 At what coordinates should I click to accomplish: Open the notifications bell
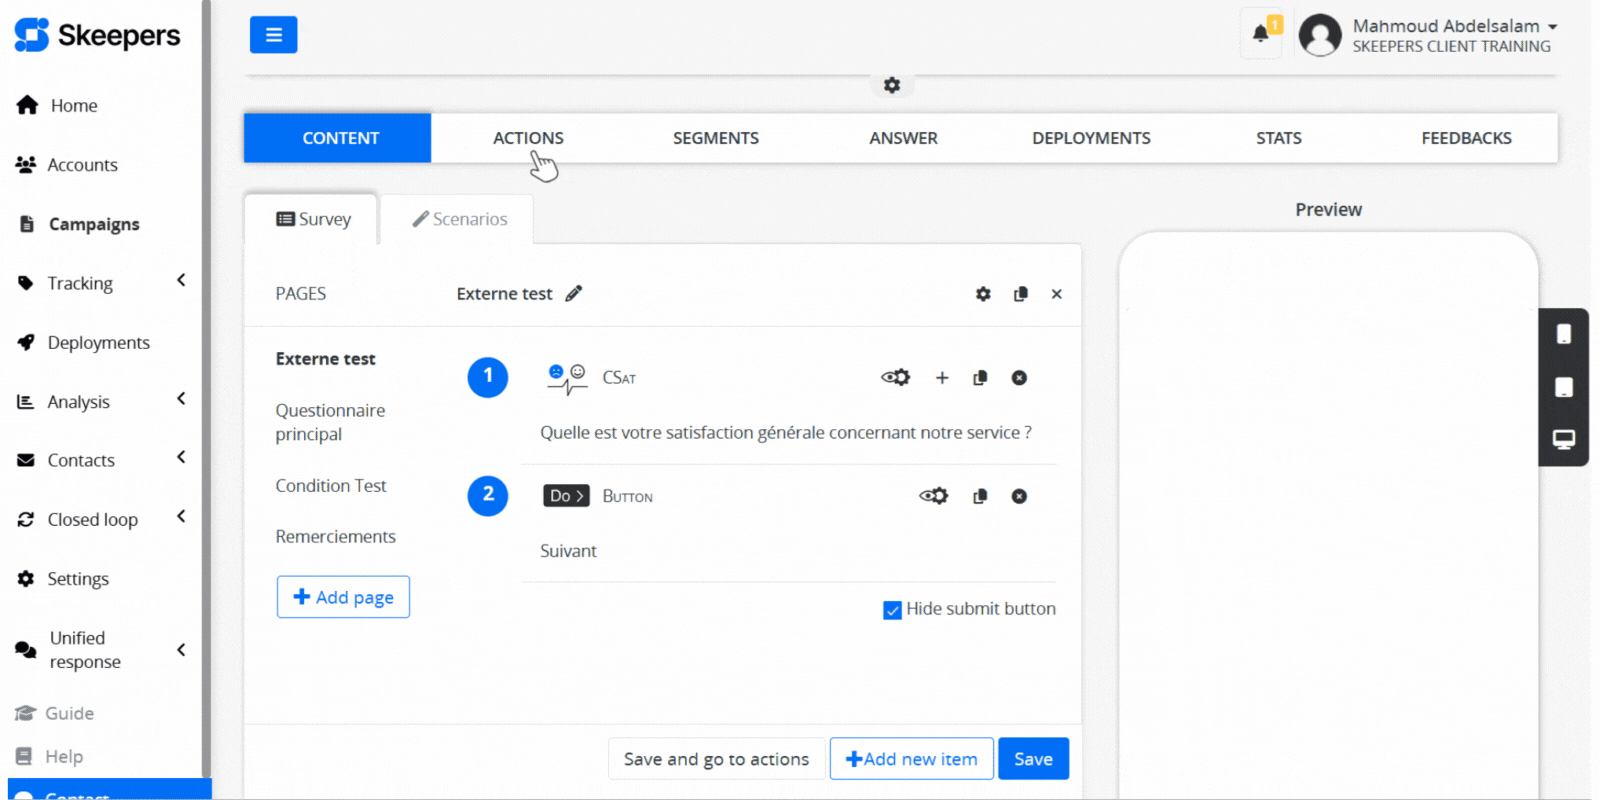(1261, 33)
